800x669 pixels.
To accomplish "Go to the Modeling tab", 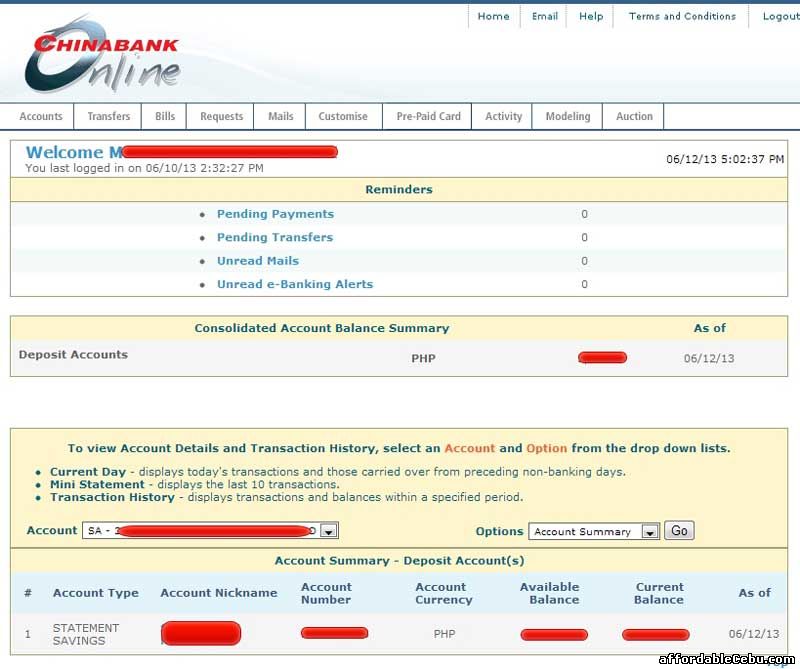I will [568, 116].
